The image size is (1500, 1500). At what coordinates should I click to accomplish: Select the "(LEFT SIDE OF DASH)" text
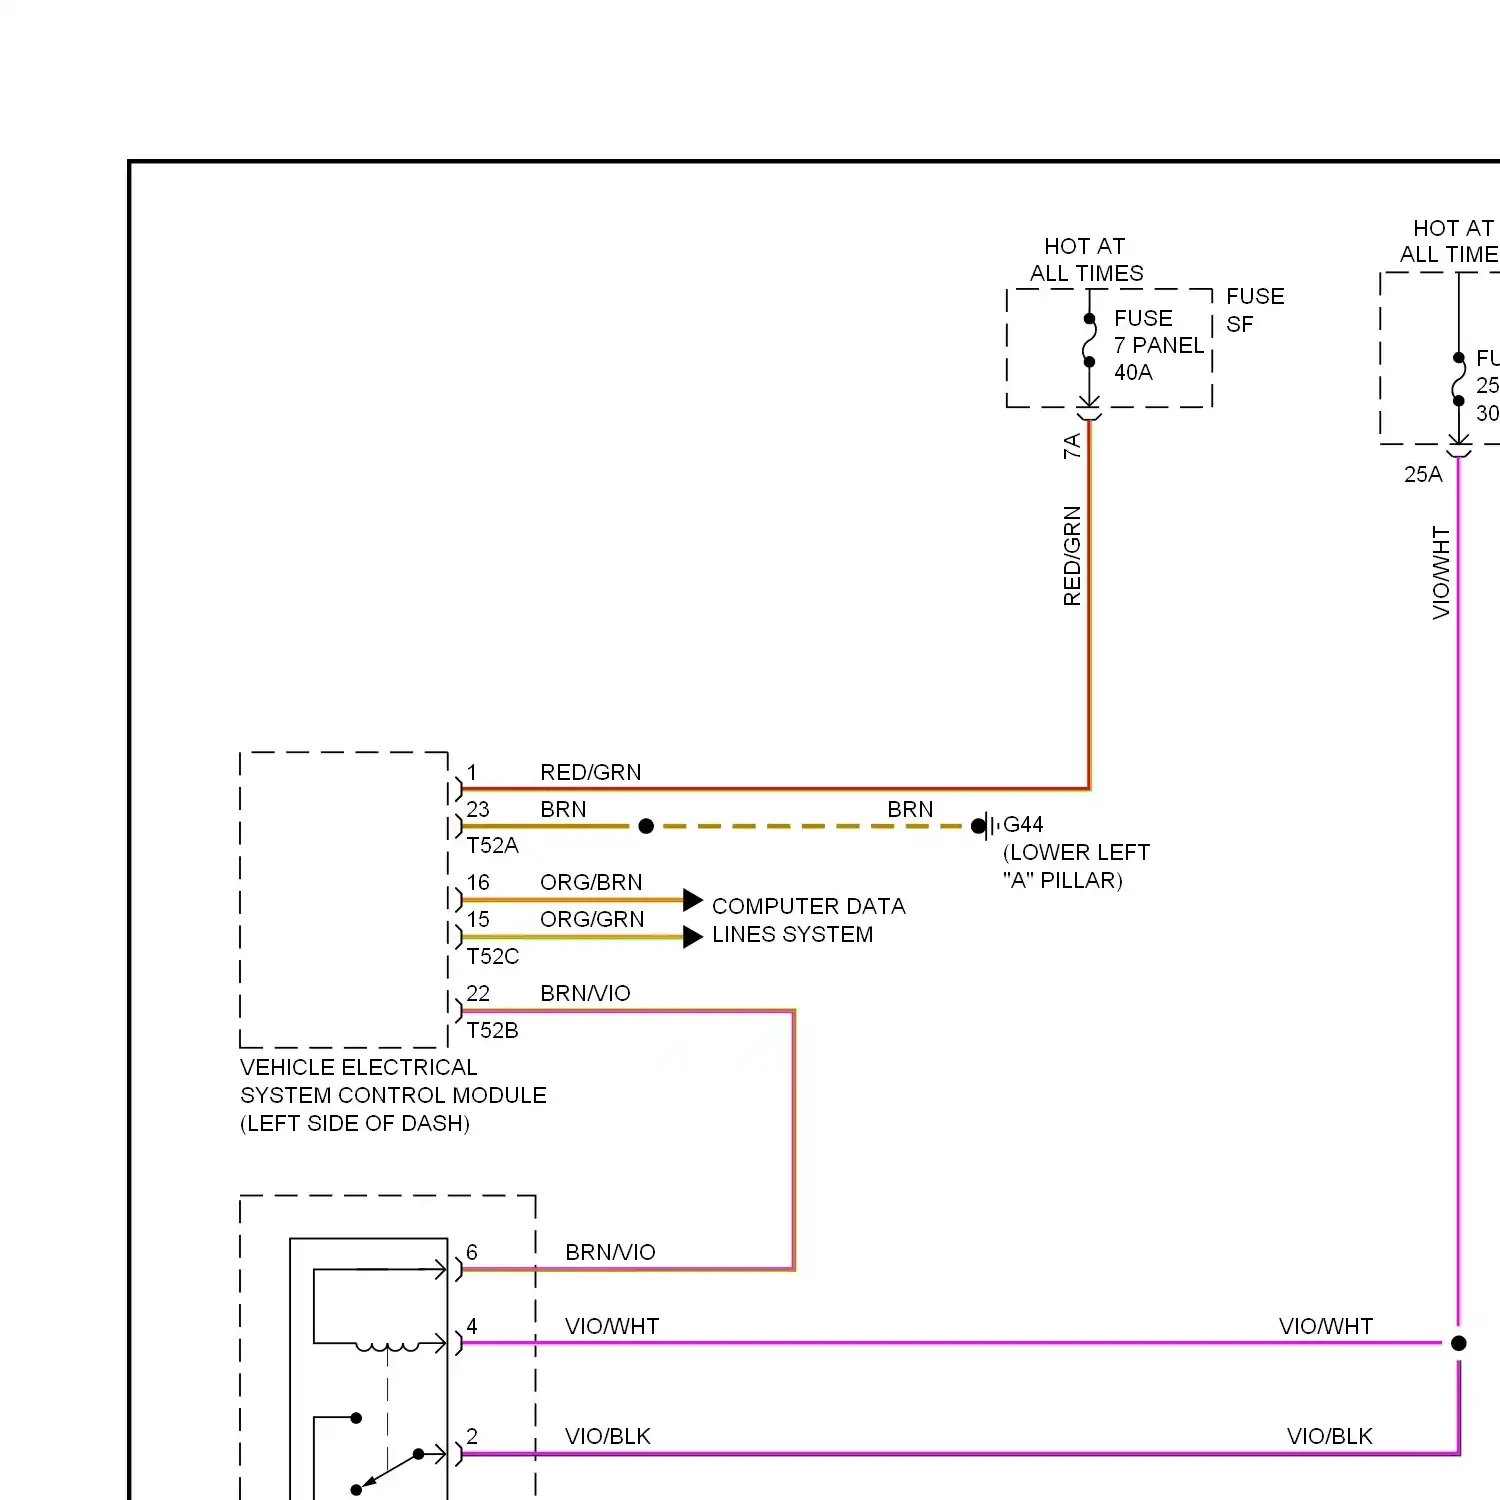pos(355,1123)
